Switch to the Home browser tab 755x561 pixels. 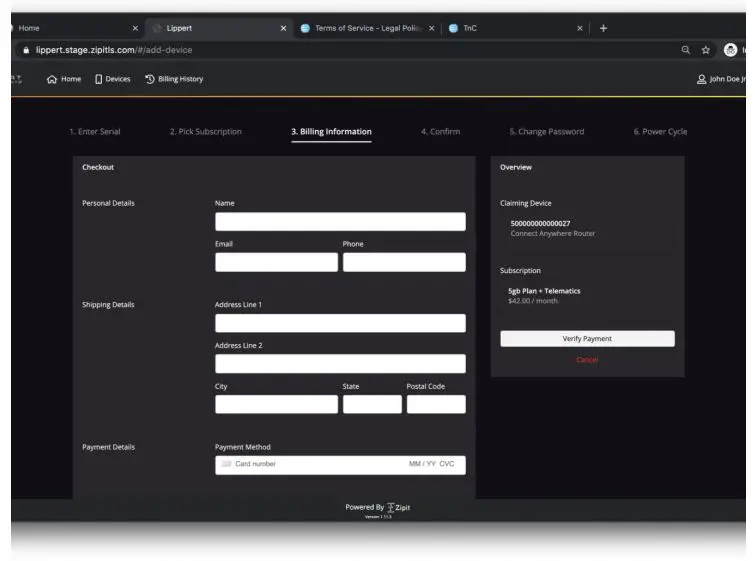click(x=72, y=28)
